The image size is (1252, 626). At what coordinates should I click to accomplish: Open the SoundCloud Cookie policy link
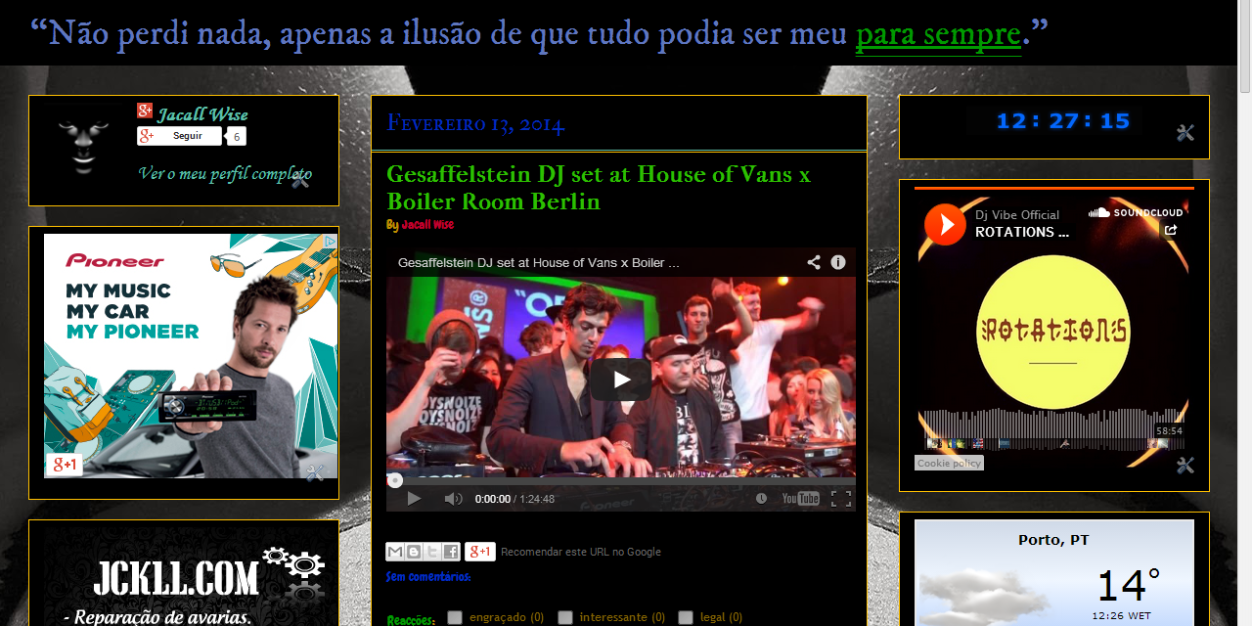tap(949, 463)
